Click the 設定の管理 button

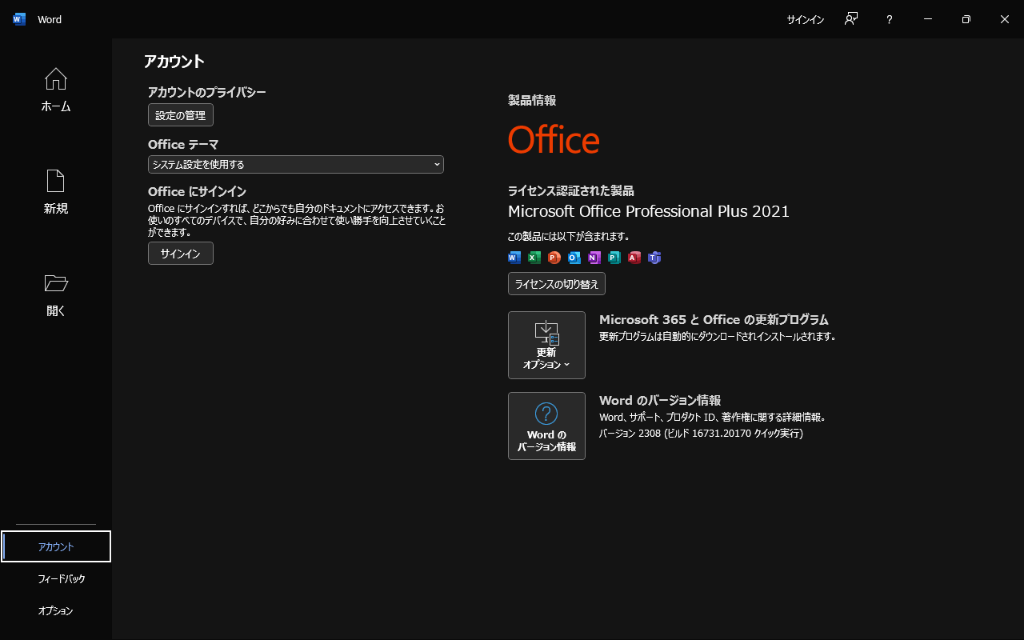pos(181,115)
